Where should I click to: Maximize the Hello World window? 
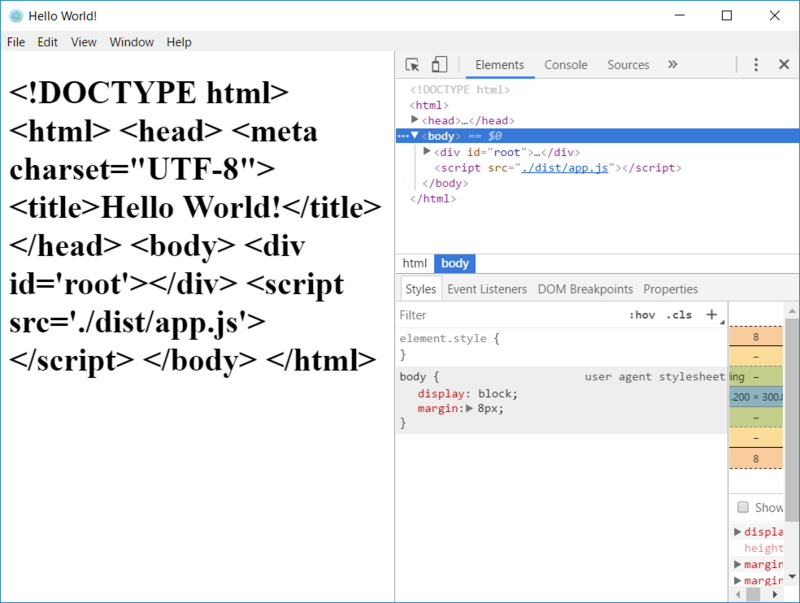[x=727, y=16]
